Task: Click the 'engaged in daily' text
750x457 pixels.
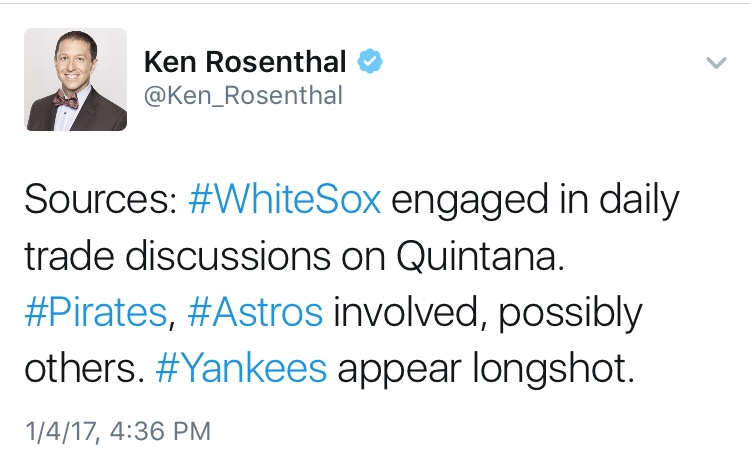Action: pyautogui.click(x=535, y=201)
